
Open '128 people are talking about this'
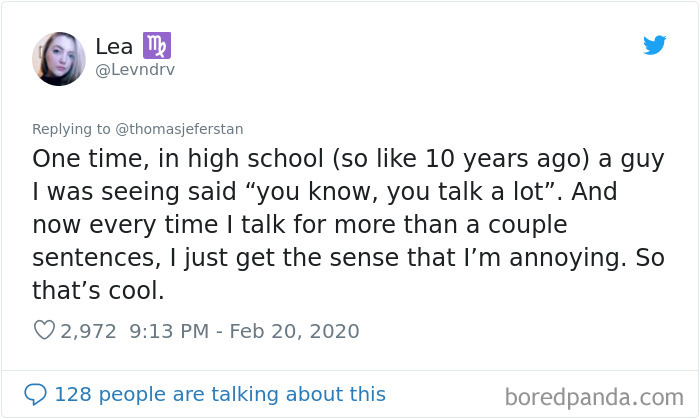point(219,393)
